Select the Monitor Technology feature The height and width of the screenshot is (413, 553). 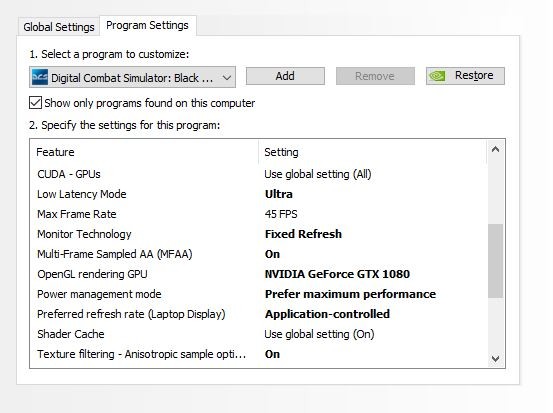click(x=84, y=234)
